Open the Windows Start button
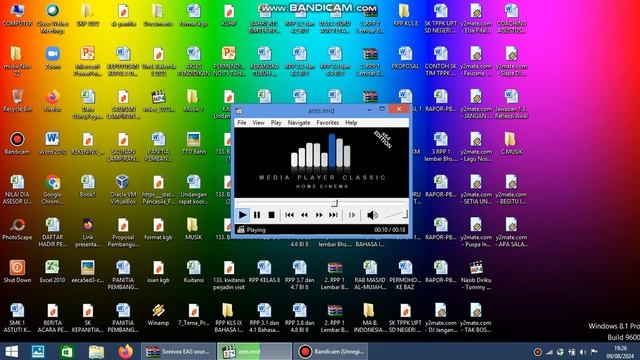This screenshot has height=360, width=640. click(11, 351)
